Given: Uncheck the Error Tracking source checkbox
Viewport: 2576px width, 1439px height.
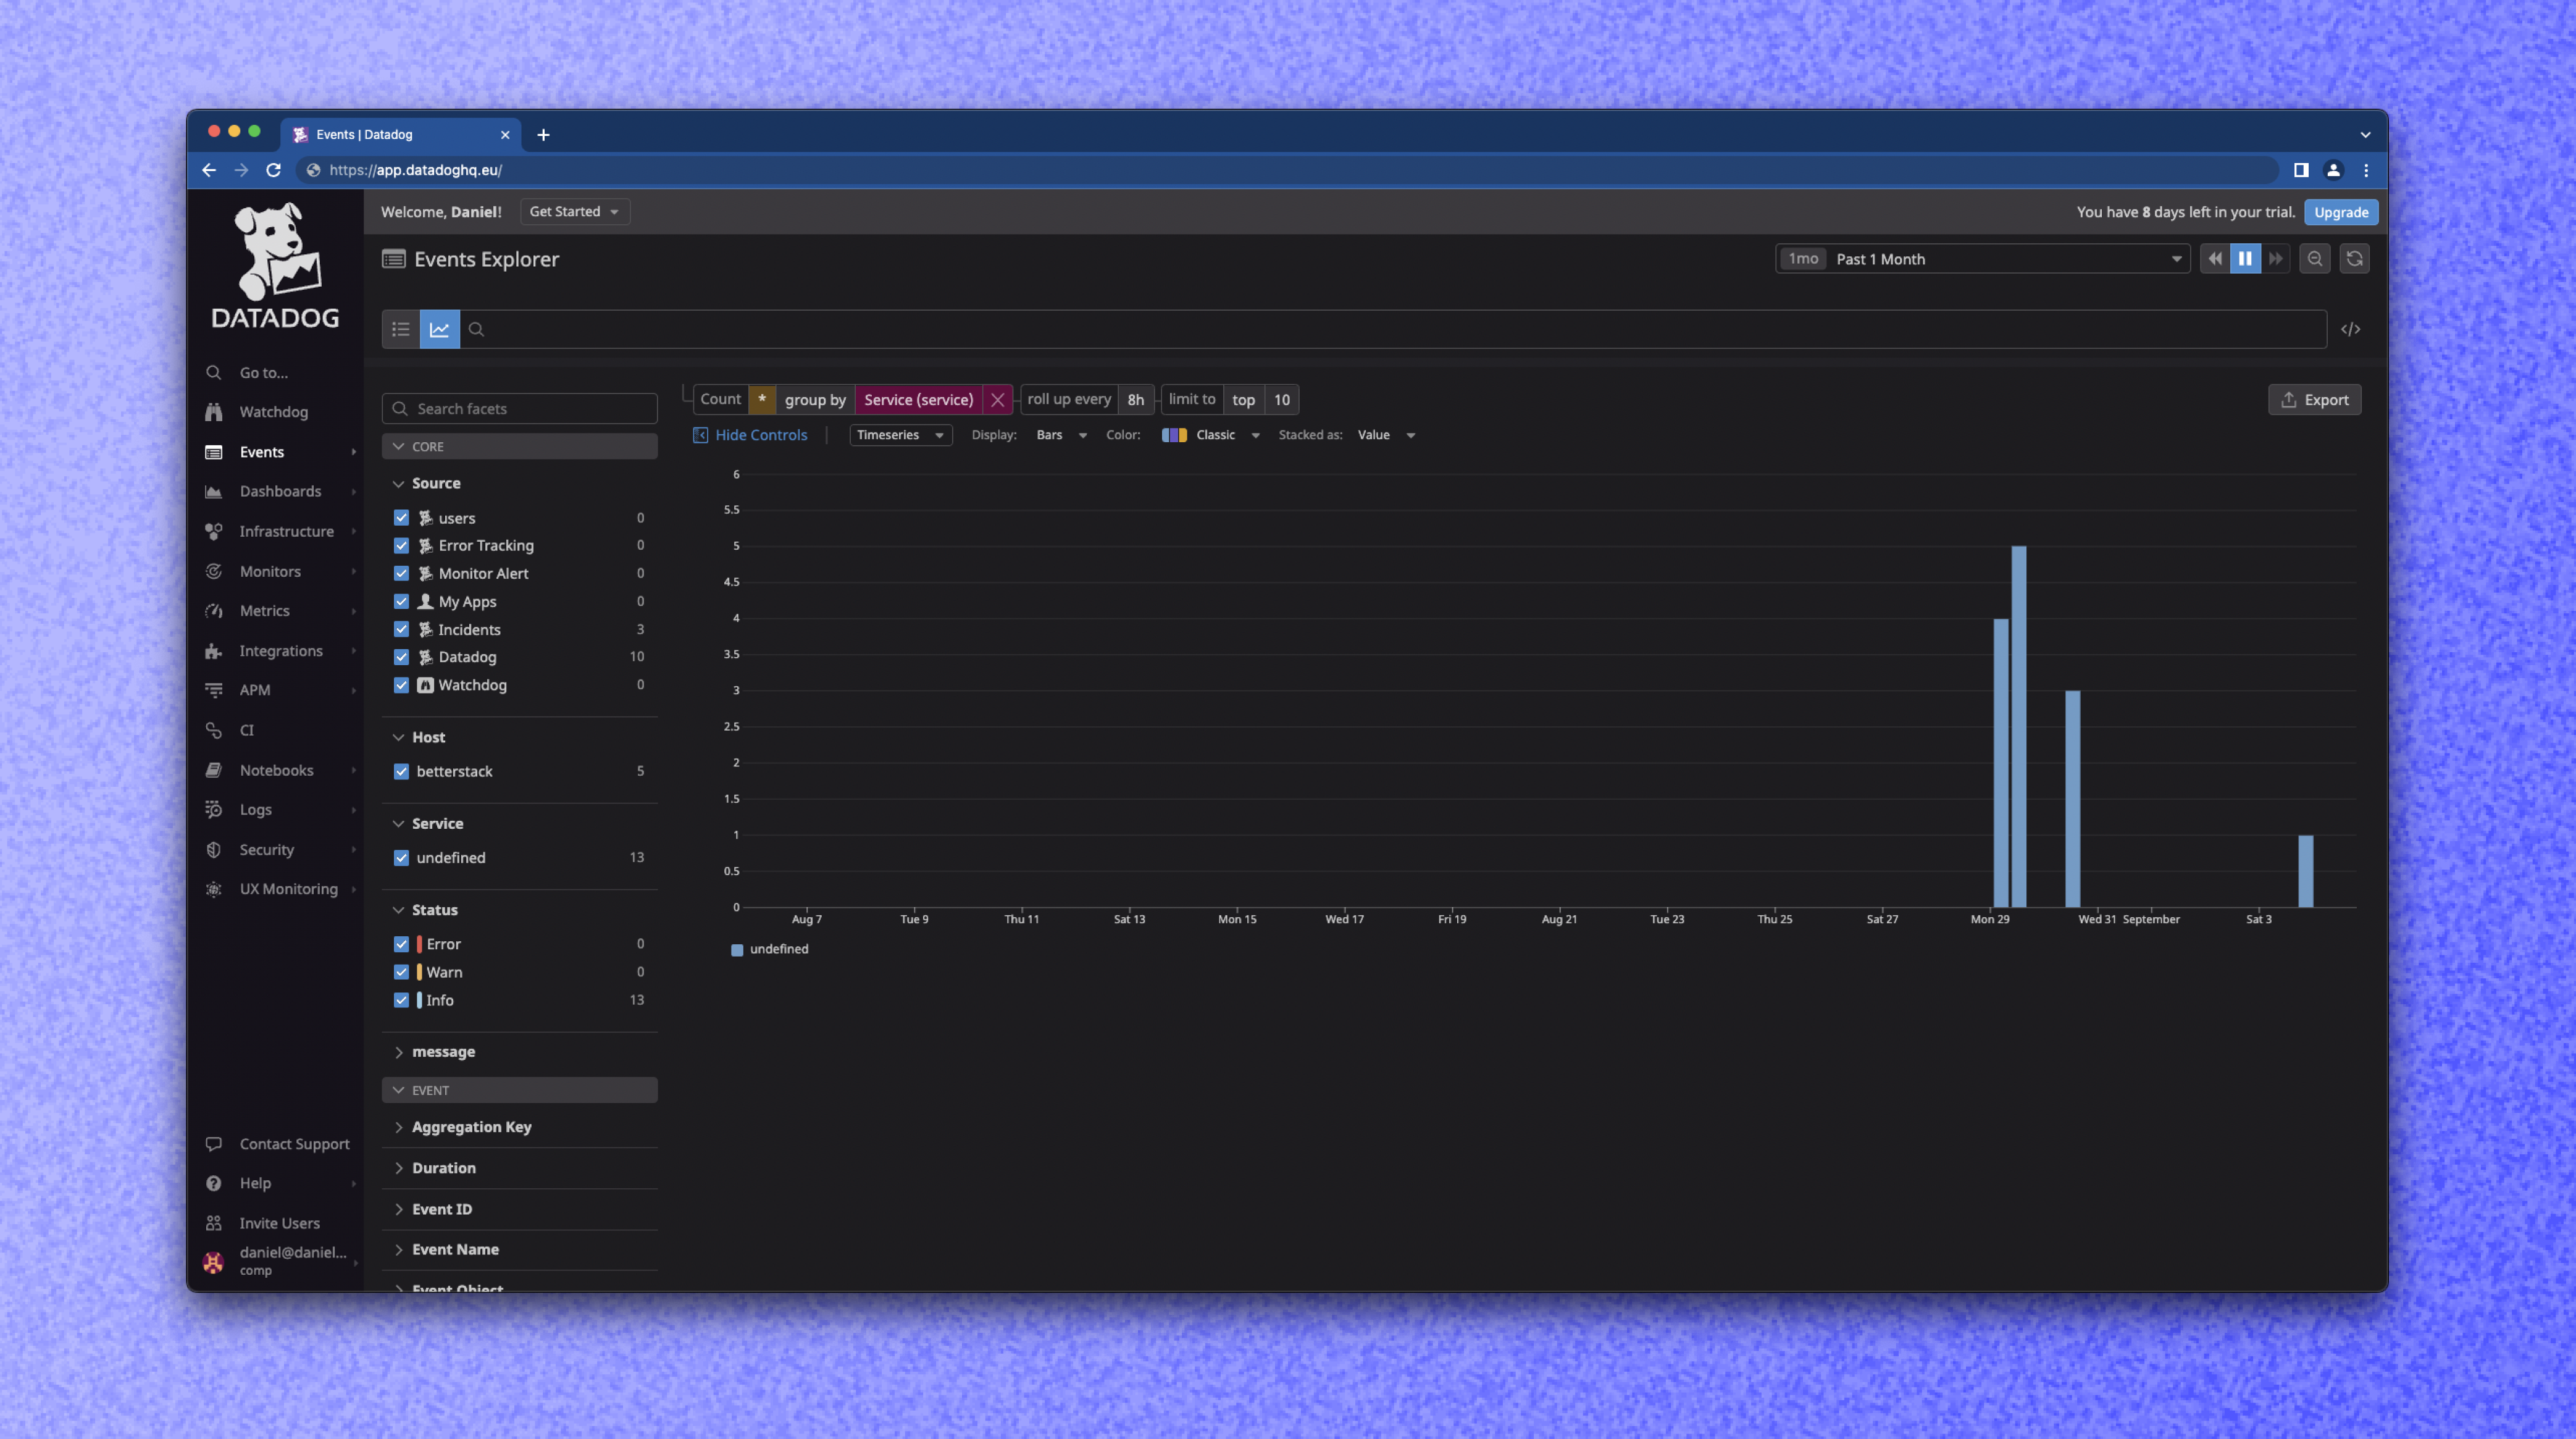Looking at the screenshot, I should coord(401,545).
